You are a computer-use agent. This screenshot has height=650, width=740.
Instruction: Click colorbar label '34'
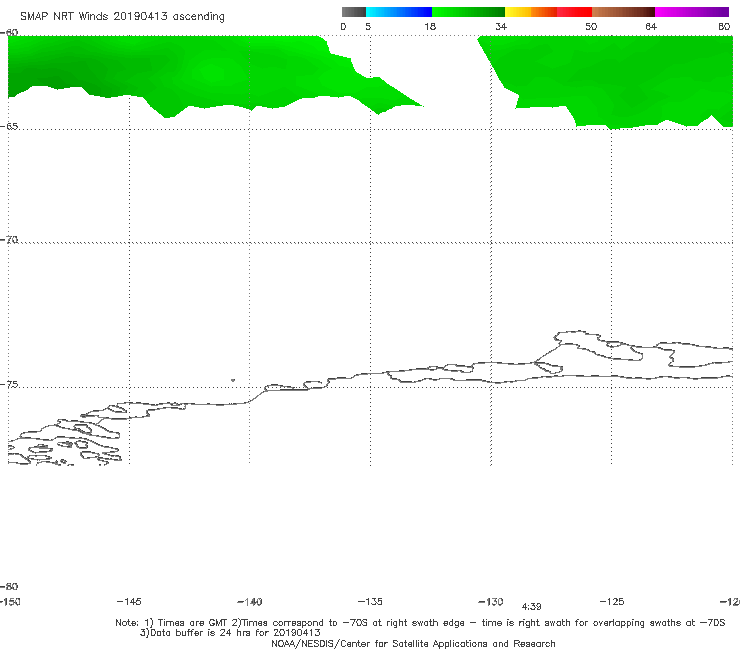pyautogui.click(x=501, y=26)
